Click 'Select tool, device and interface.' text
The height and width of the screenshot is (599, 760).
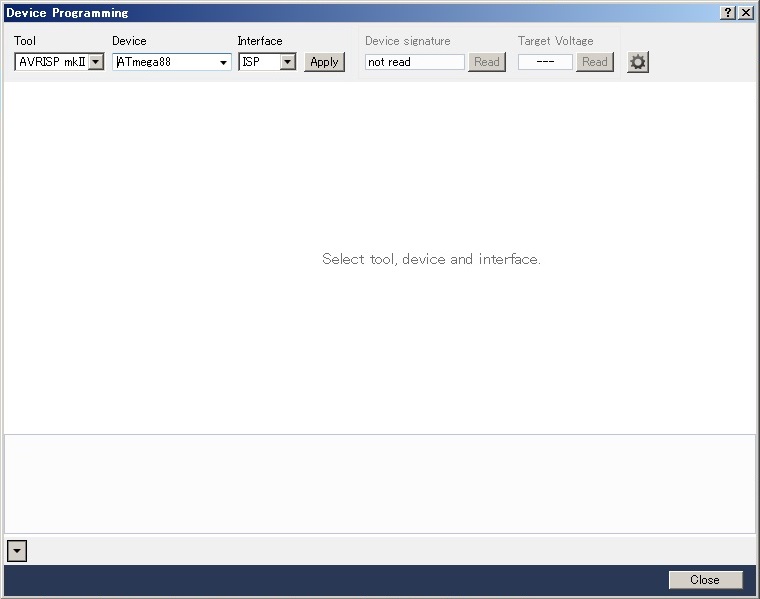click(x=431, y=259)
